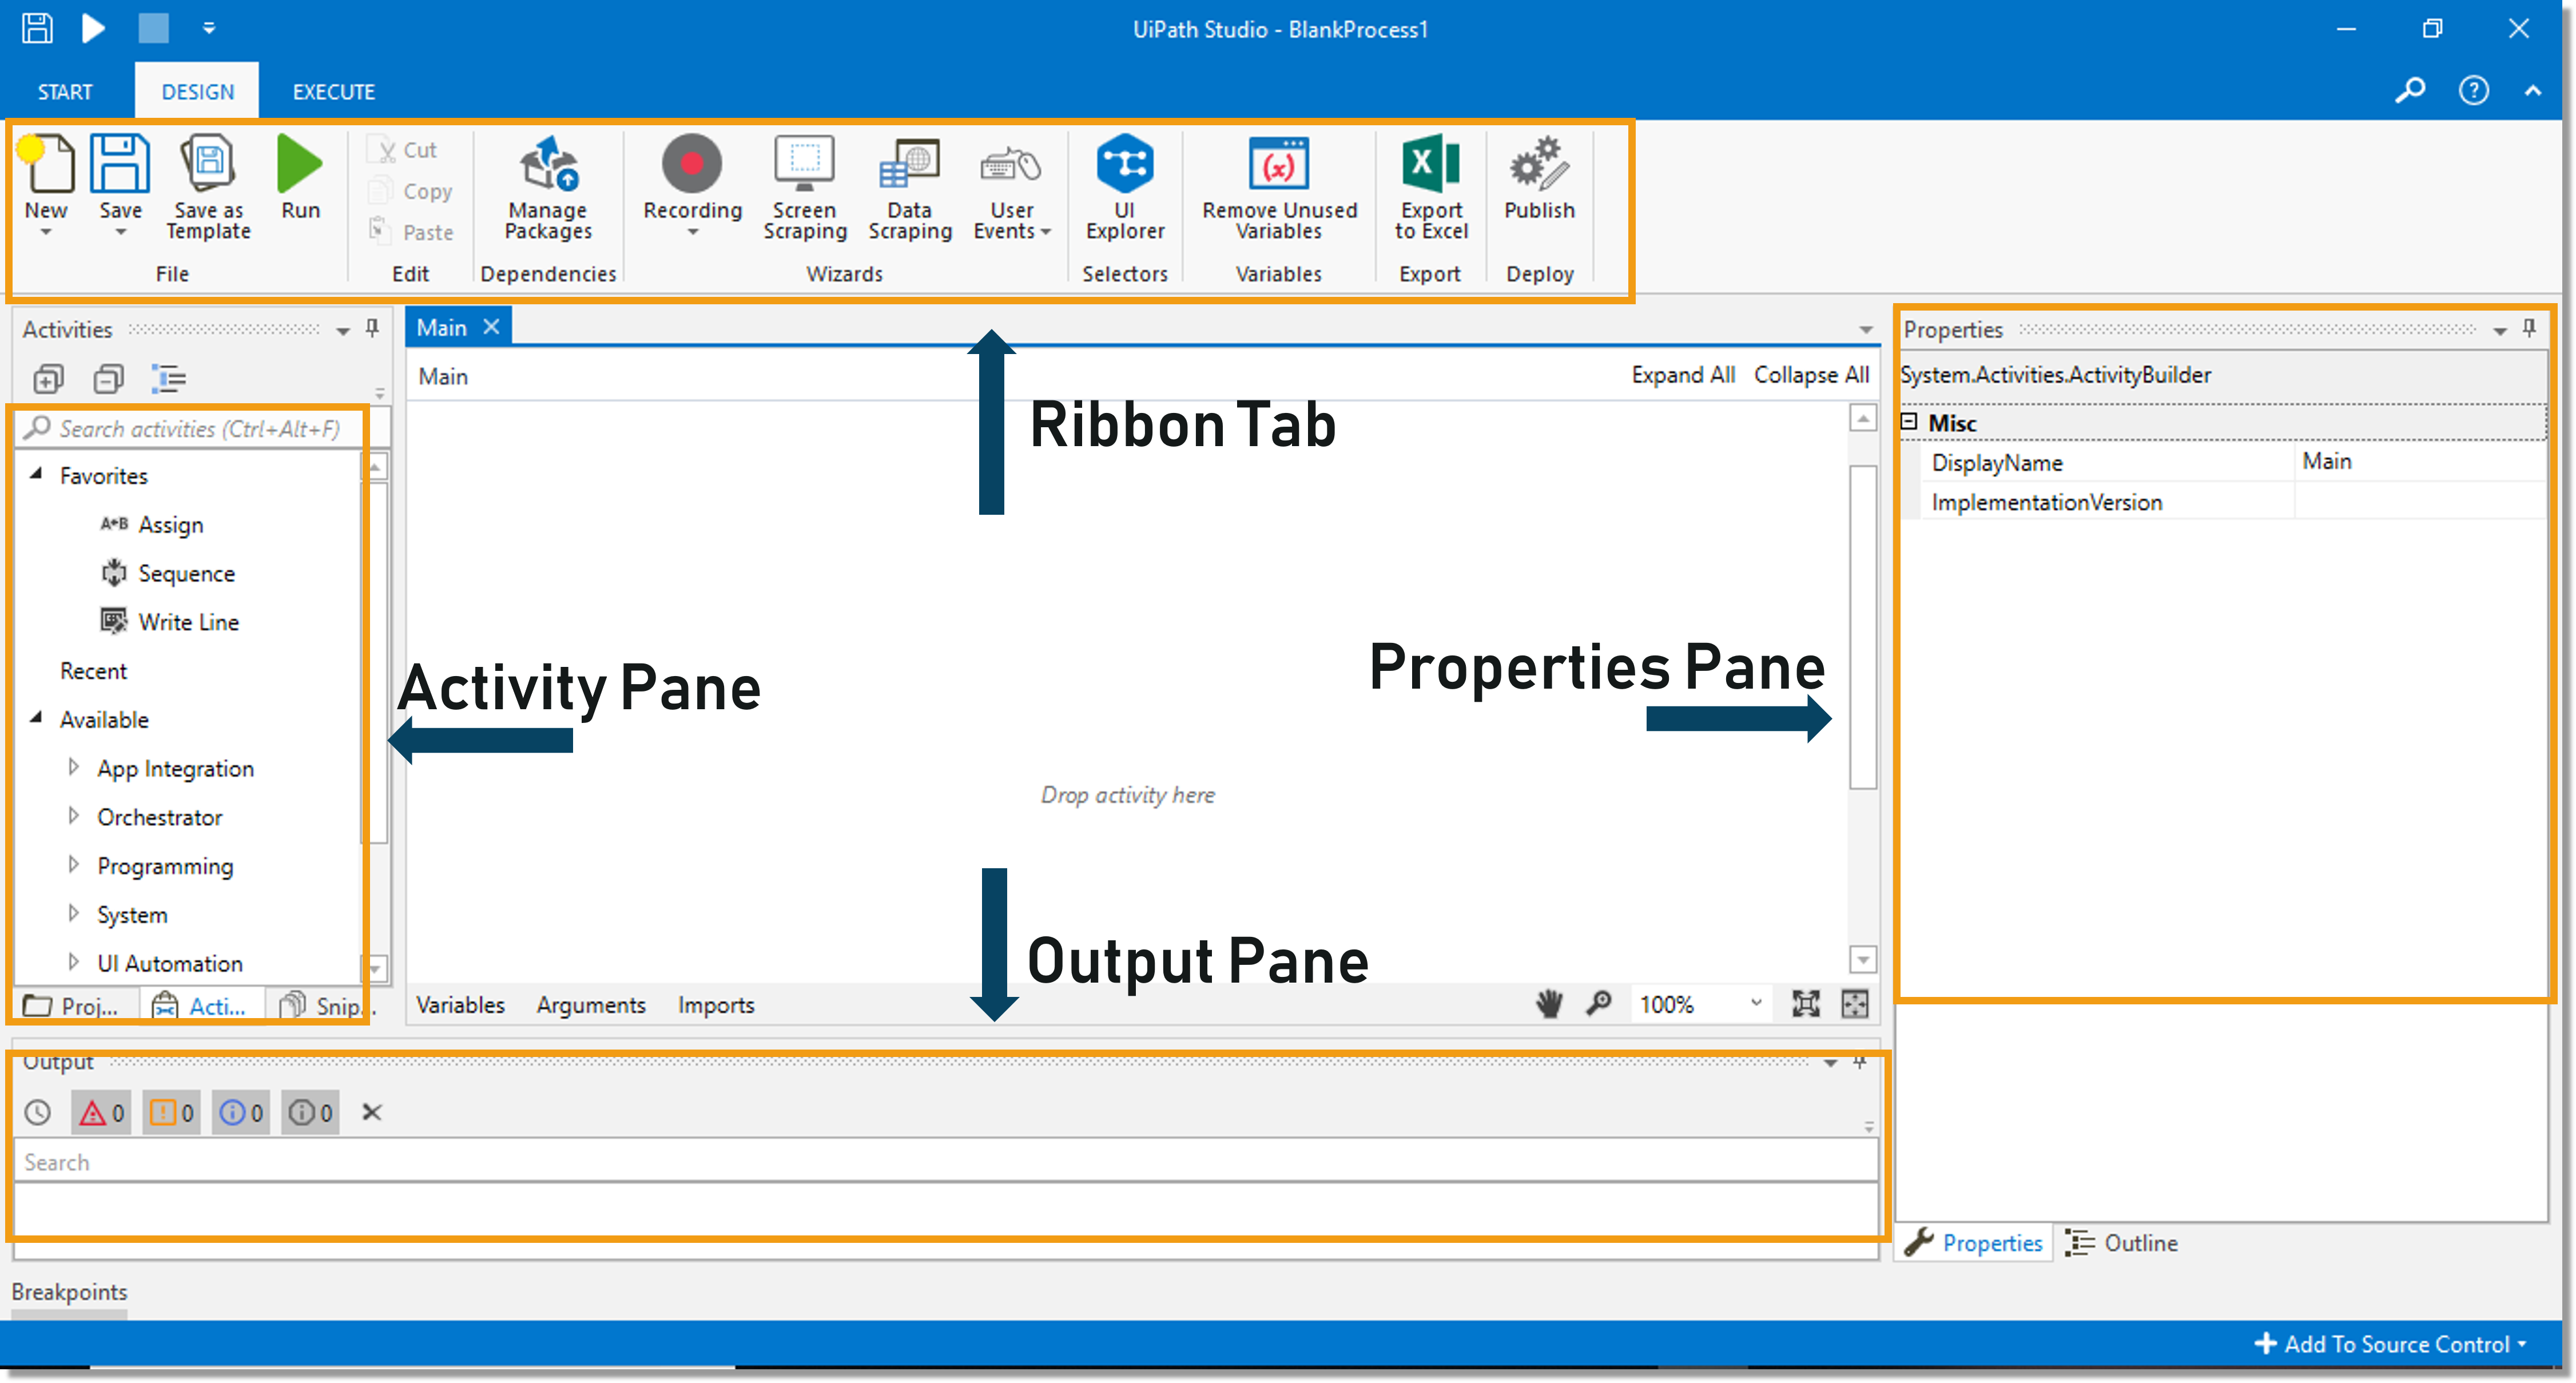
Task: Collapse the Favorites tree node
Action: point(36,474)
